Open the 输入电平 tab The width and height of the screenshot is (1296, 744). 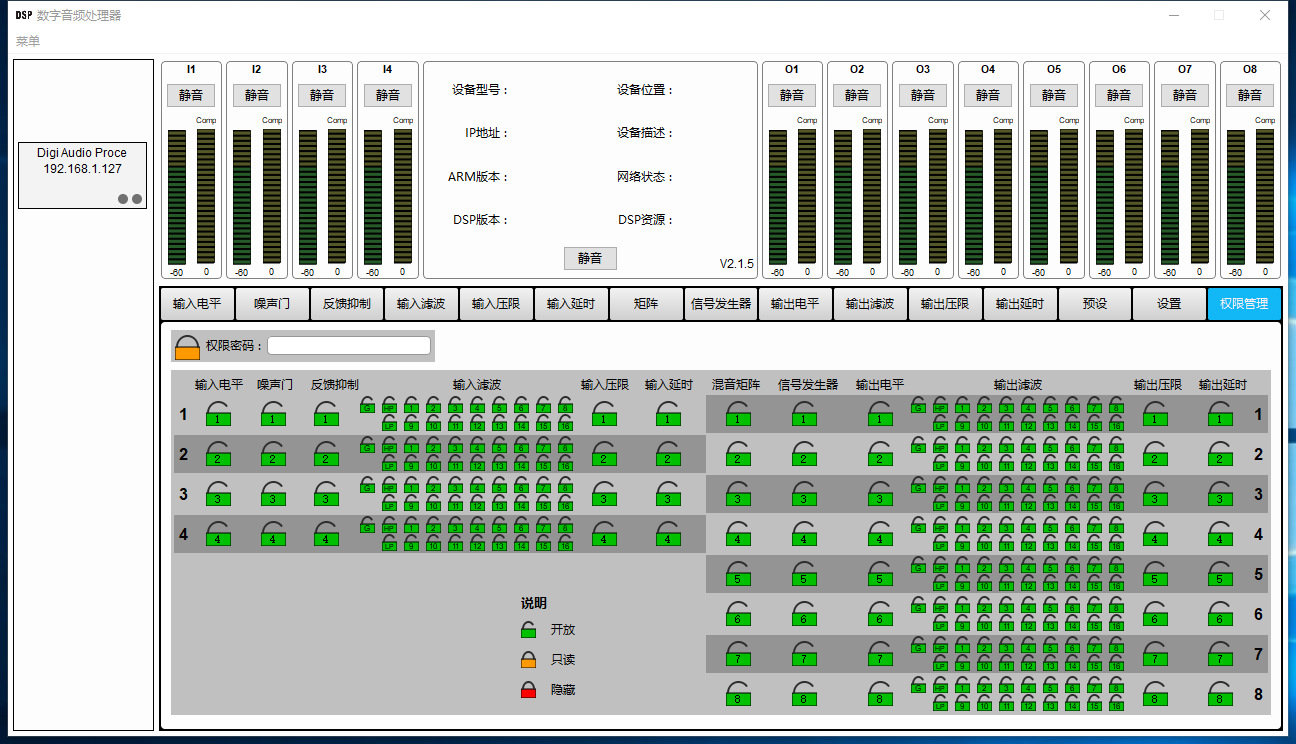click(197, 304)
